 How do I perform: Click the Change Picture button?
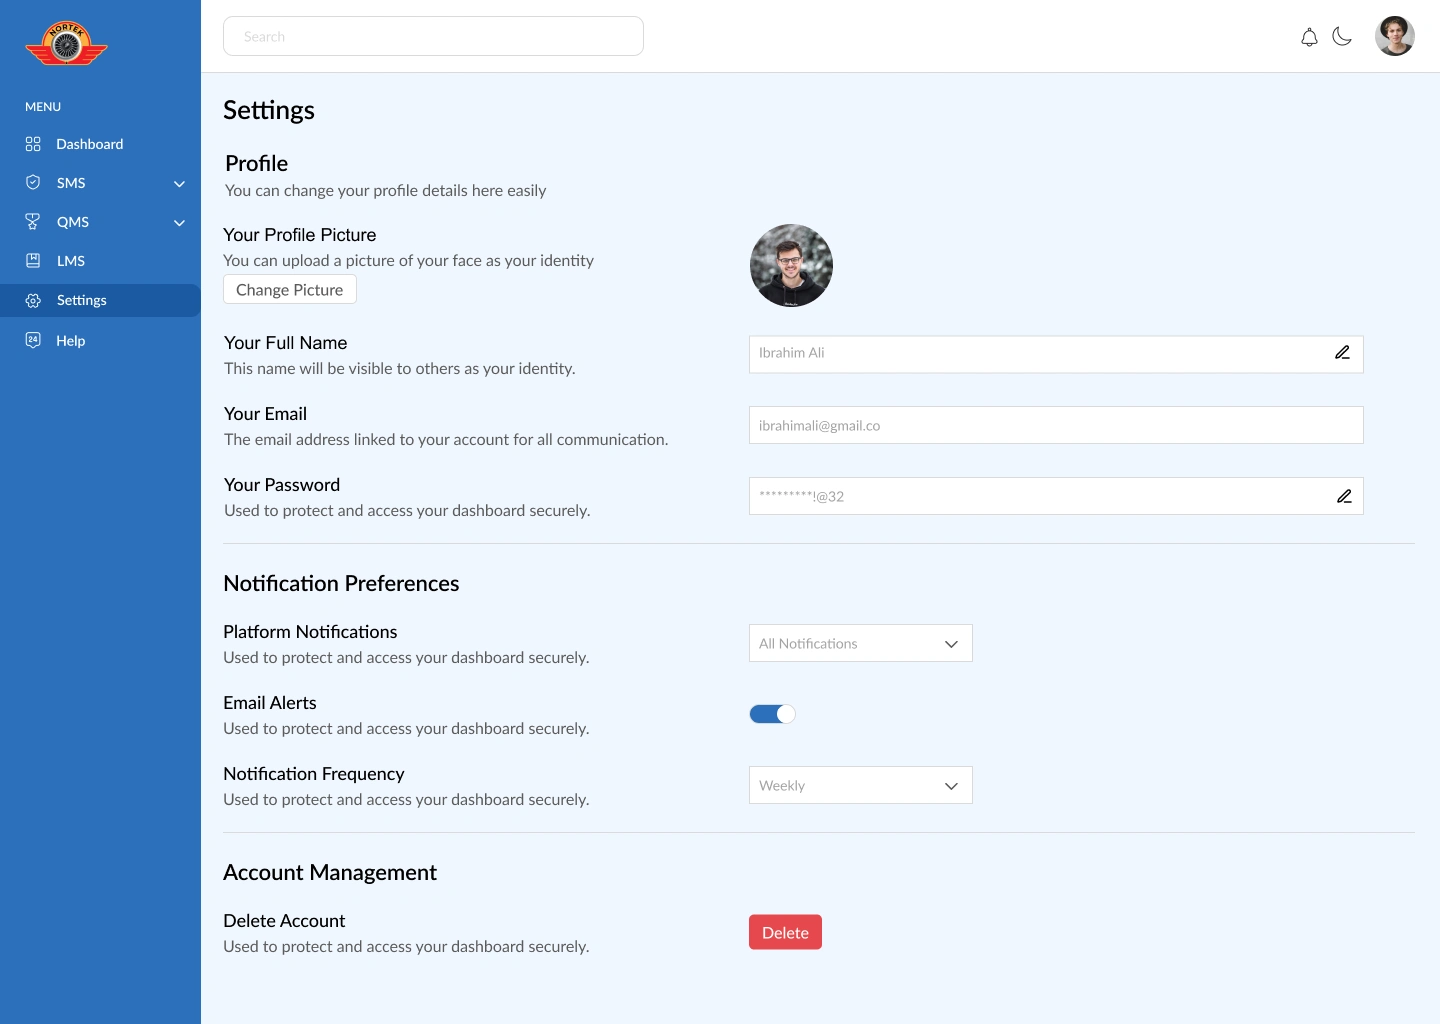tap(290, 290)
